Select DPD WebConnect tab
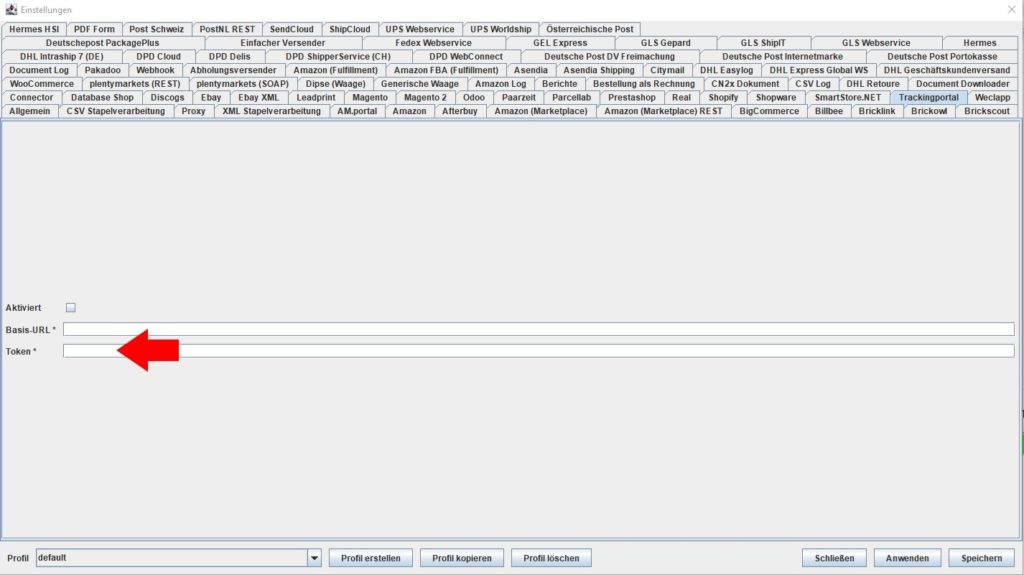1024x575 pixels. click(466, 57)
